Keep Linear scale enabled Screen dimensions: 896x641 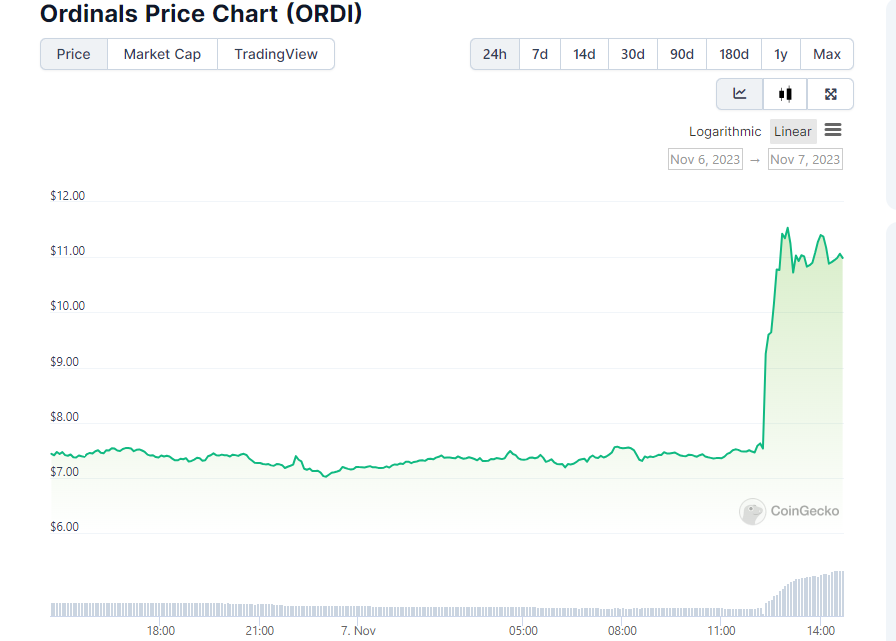pyautogui.click(x=792, y=131)
